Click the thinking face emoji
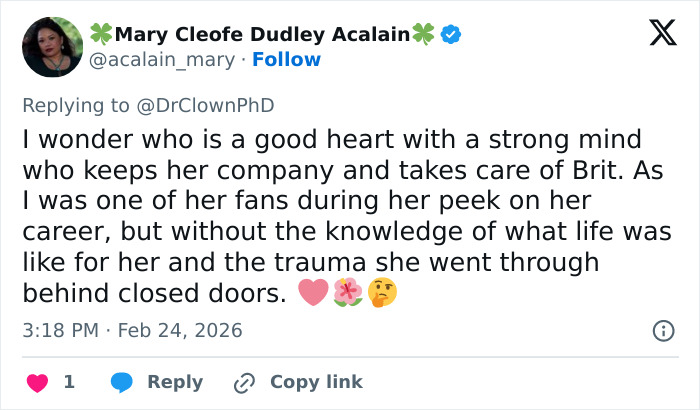The width and height of the screenshot is (700, 410). (x=383, y=292)
